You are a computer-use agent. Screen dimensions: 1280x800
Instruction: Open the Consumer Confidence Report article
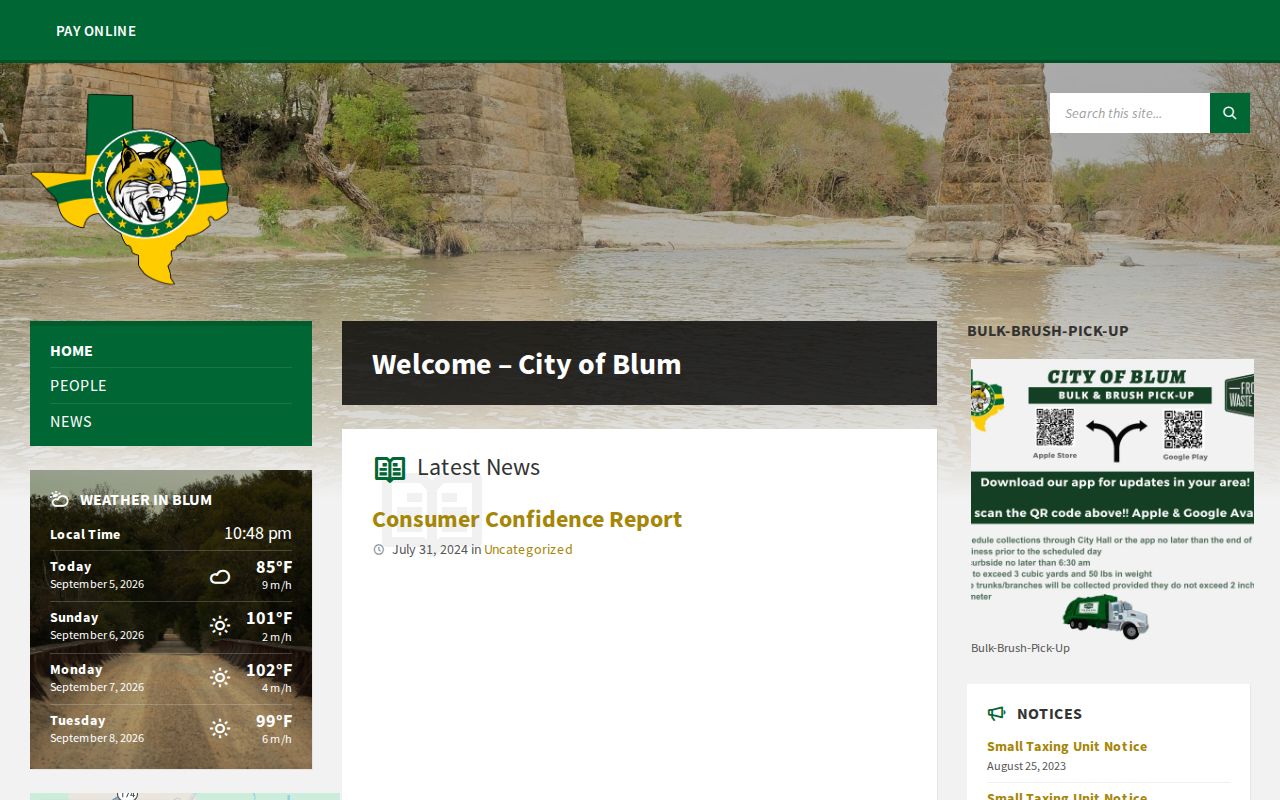[527, 519]
